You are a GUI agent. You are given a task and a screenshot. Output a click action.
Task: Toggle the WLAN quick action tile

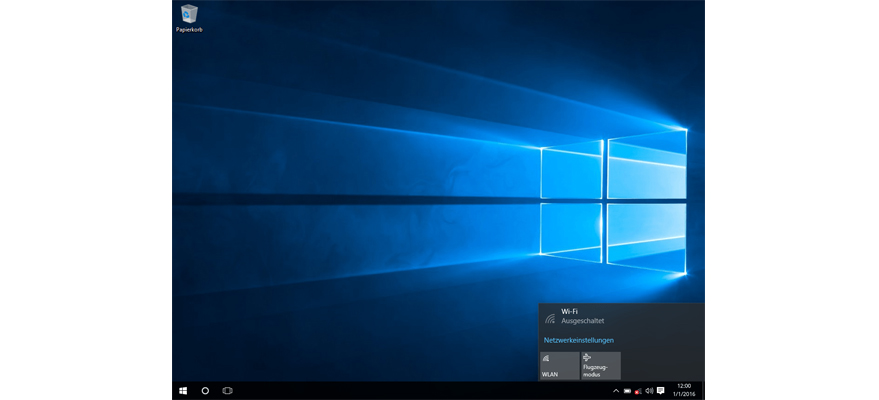559,365
